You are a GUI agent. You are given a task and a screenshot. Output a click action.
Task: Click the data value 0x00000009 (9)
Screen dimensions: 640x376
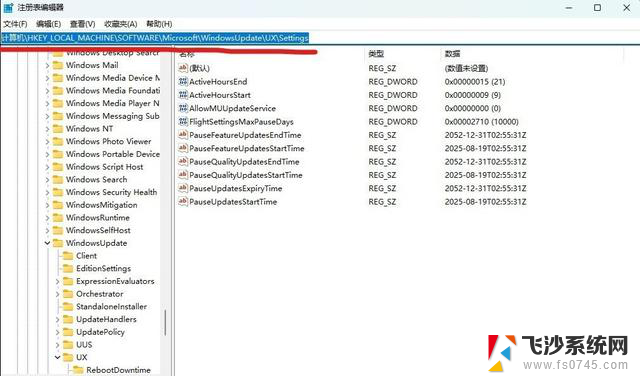[x=473, y=95]
